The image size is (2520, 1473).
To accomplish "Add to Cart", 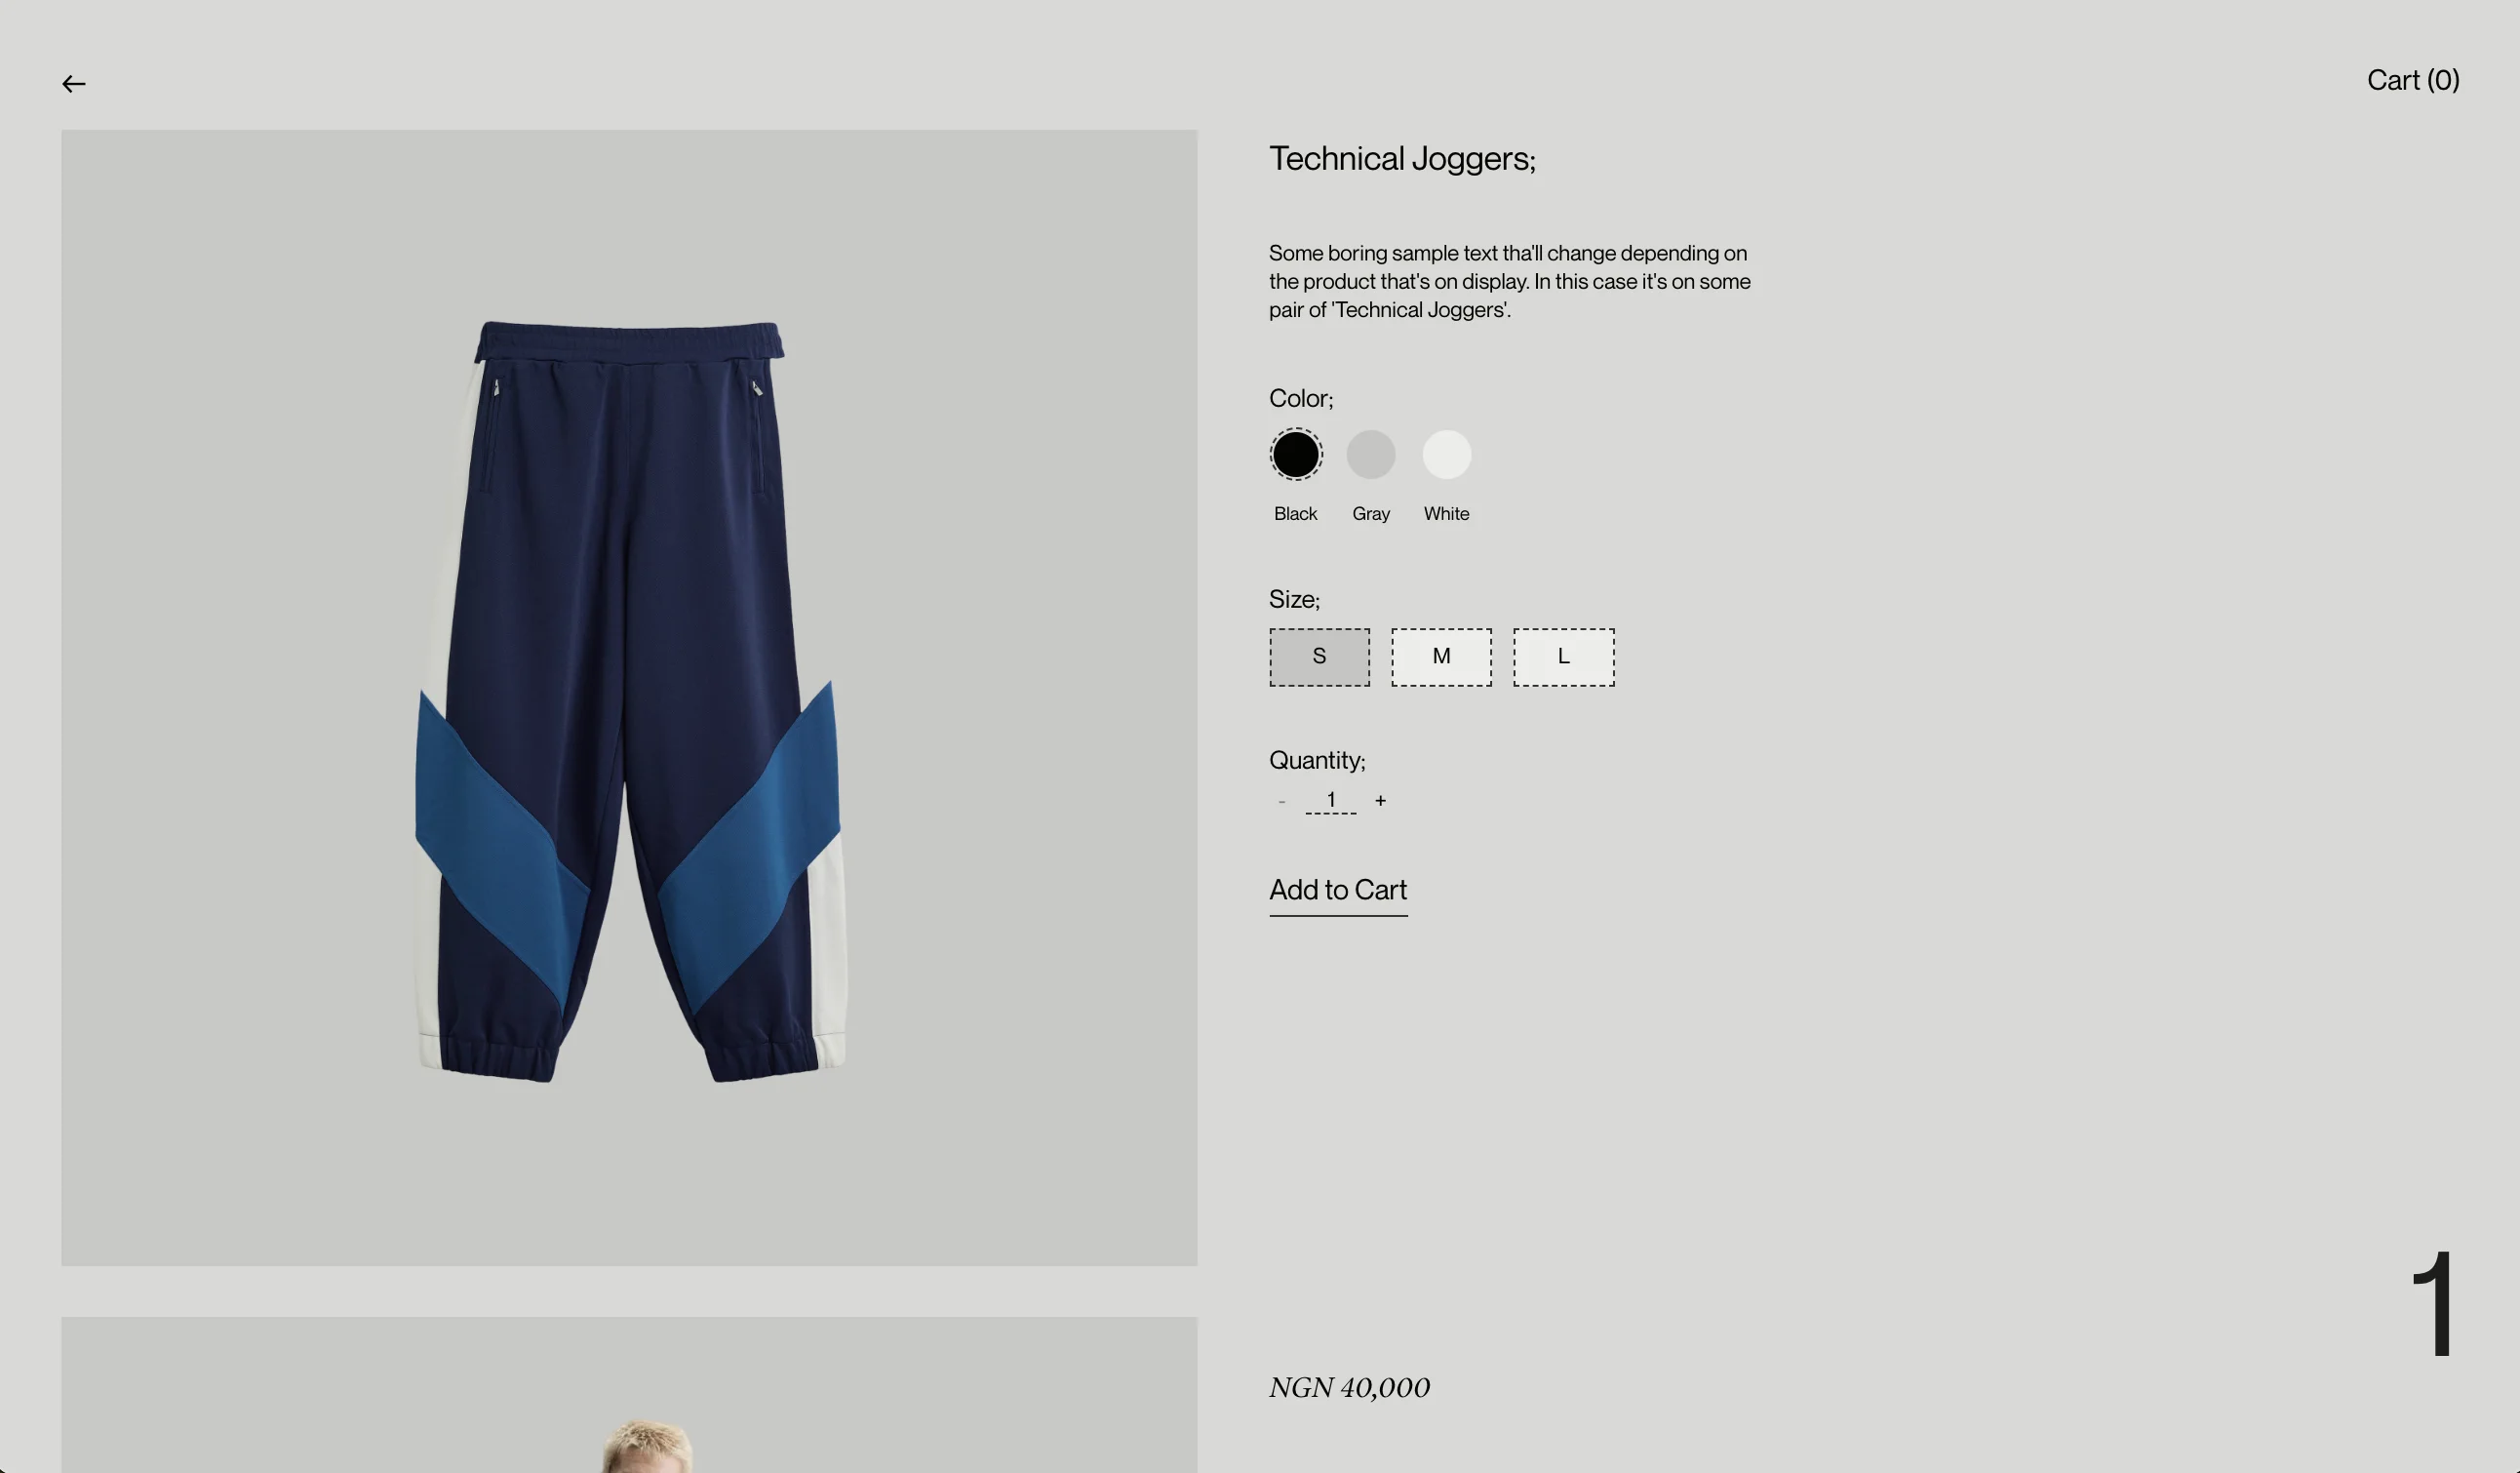I will click(x=1338, y=892).
